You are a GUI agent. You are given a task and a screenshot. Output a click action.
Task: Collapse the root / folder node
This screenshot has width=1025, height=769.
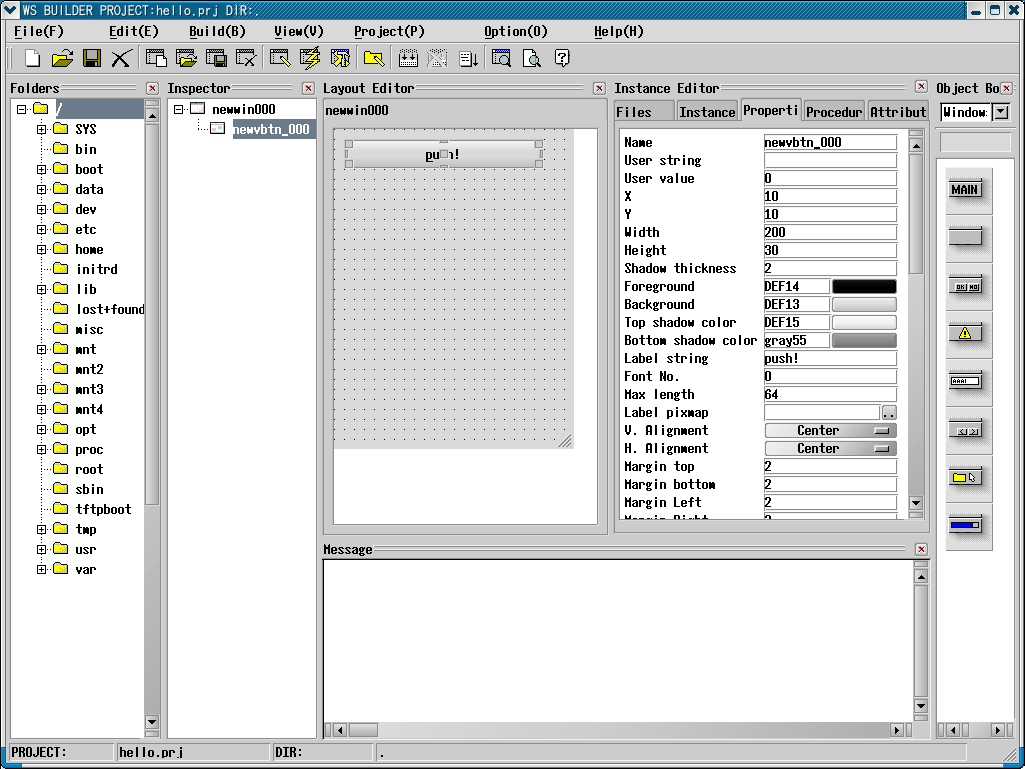pyautogui.click(x=22, y=109)
